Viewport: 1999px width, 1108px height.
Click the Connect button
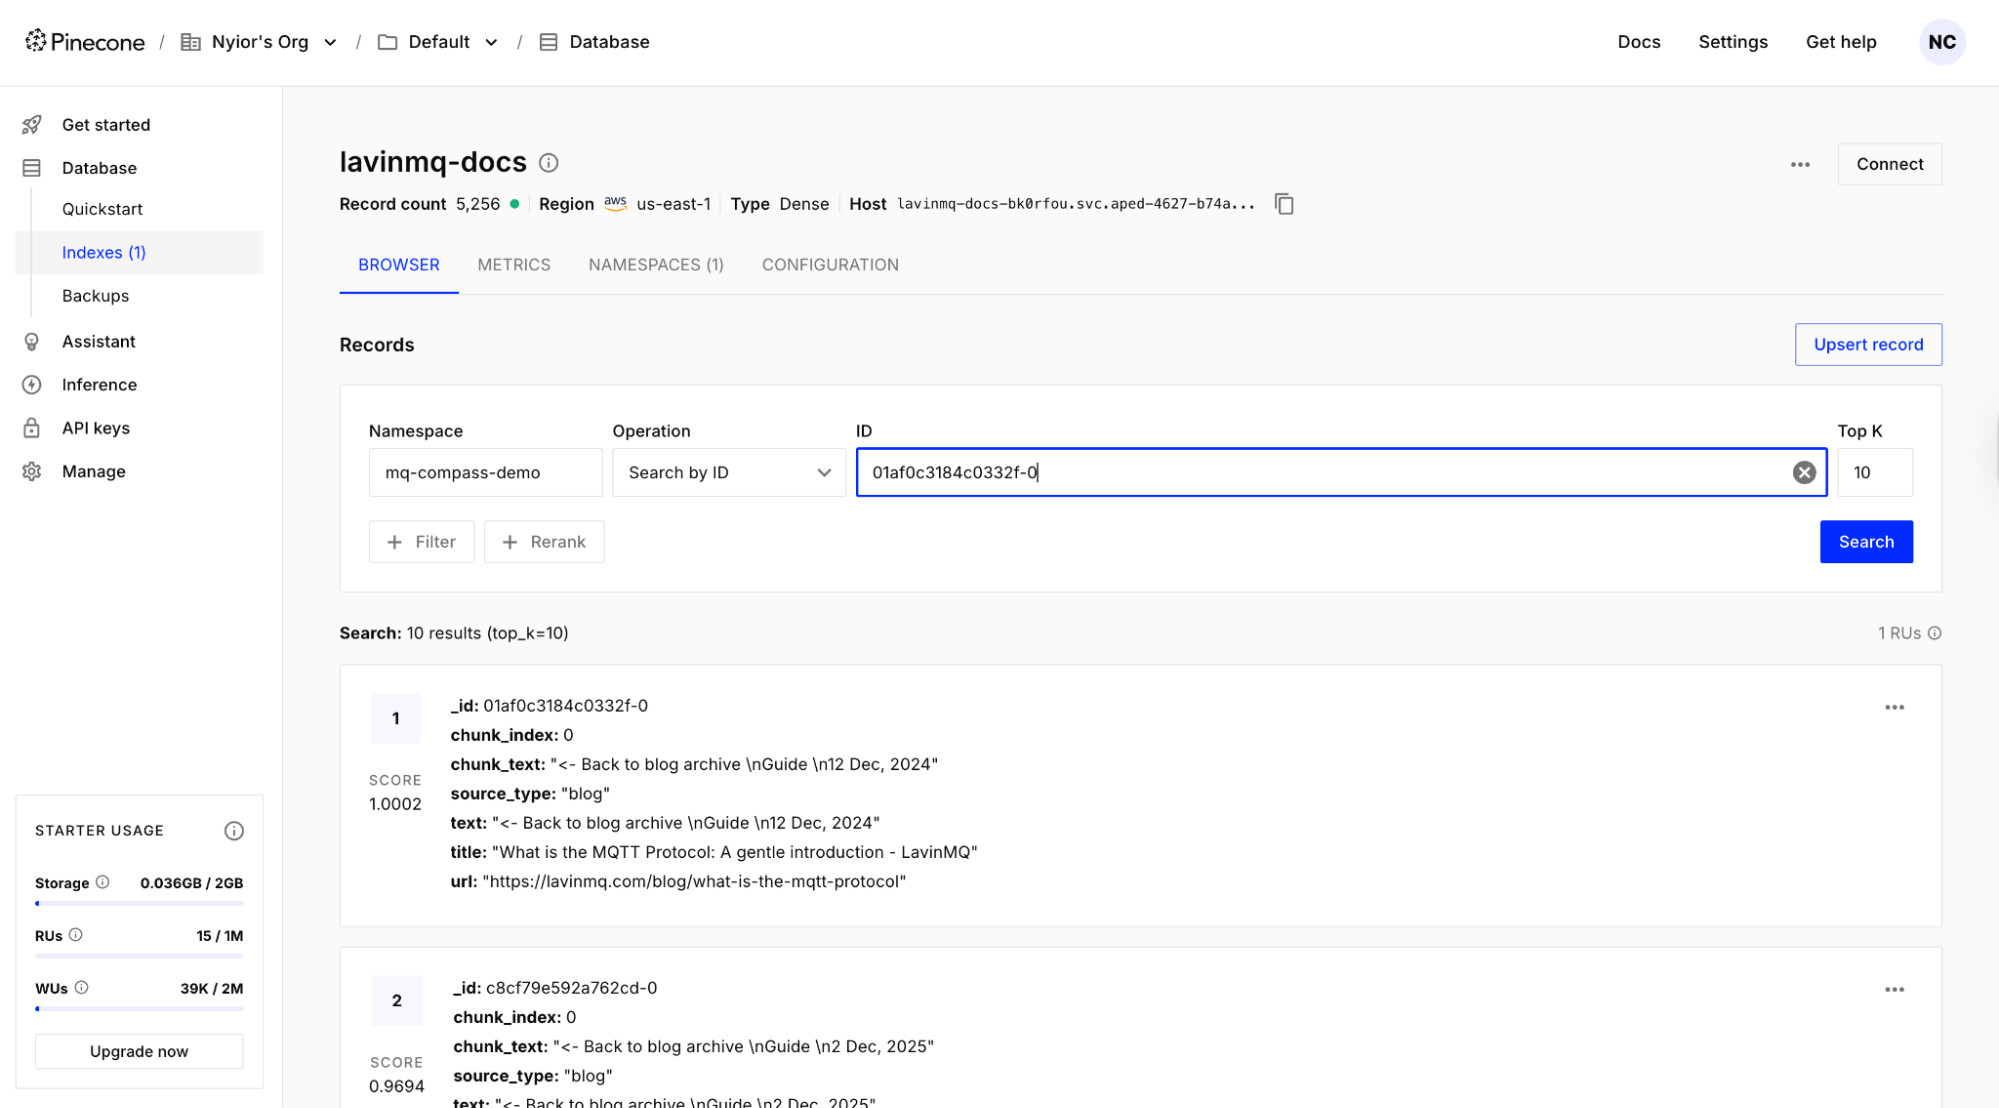[1889, 164]
